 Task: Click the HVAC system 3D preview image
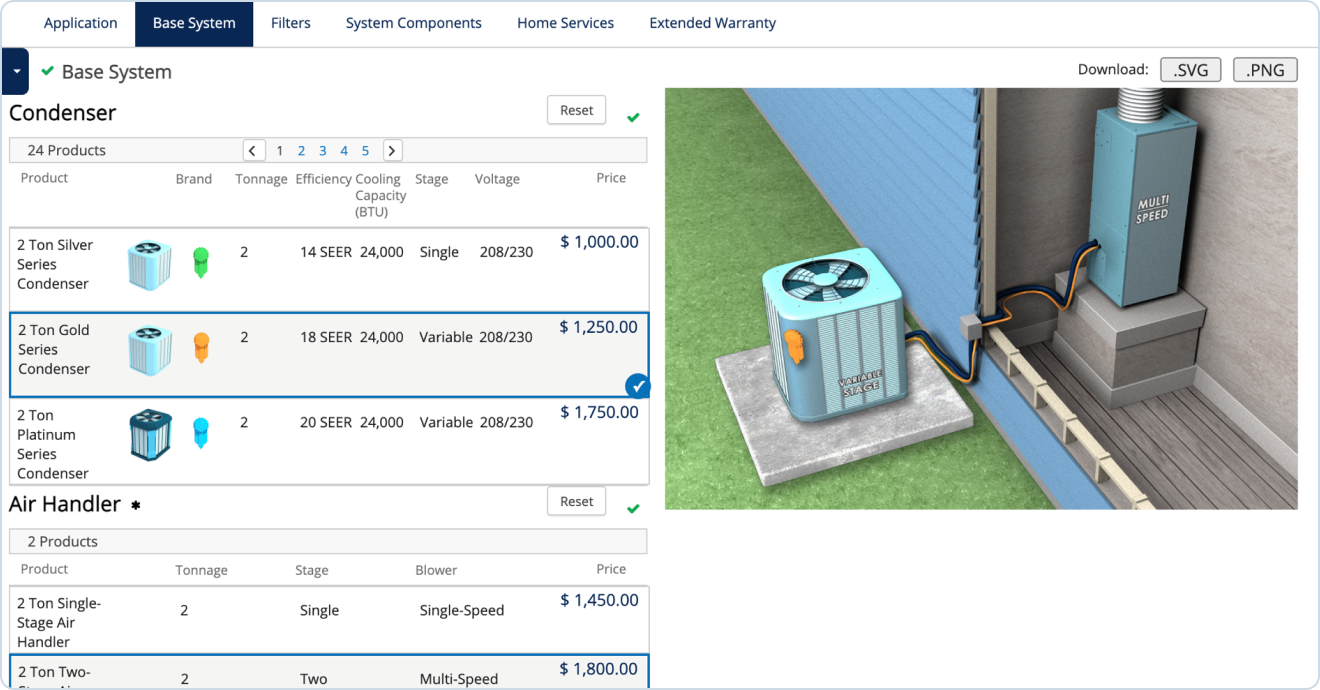point(980,298)
